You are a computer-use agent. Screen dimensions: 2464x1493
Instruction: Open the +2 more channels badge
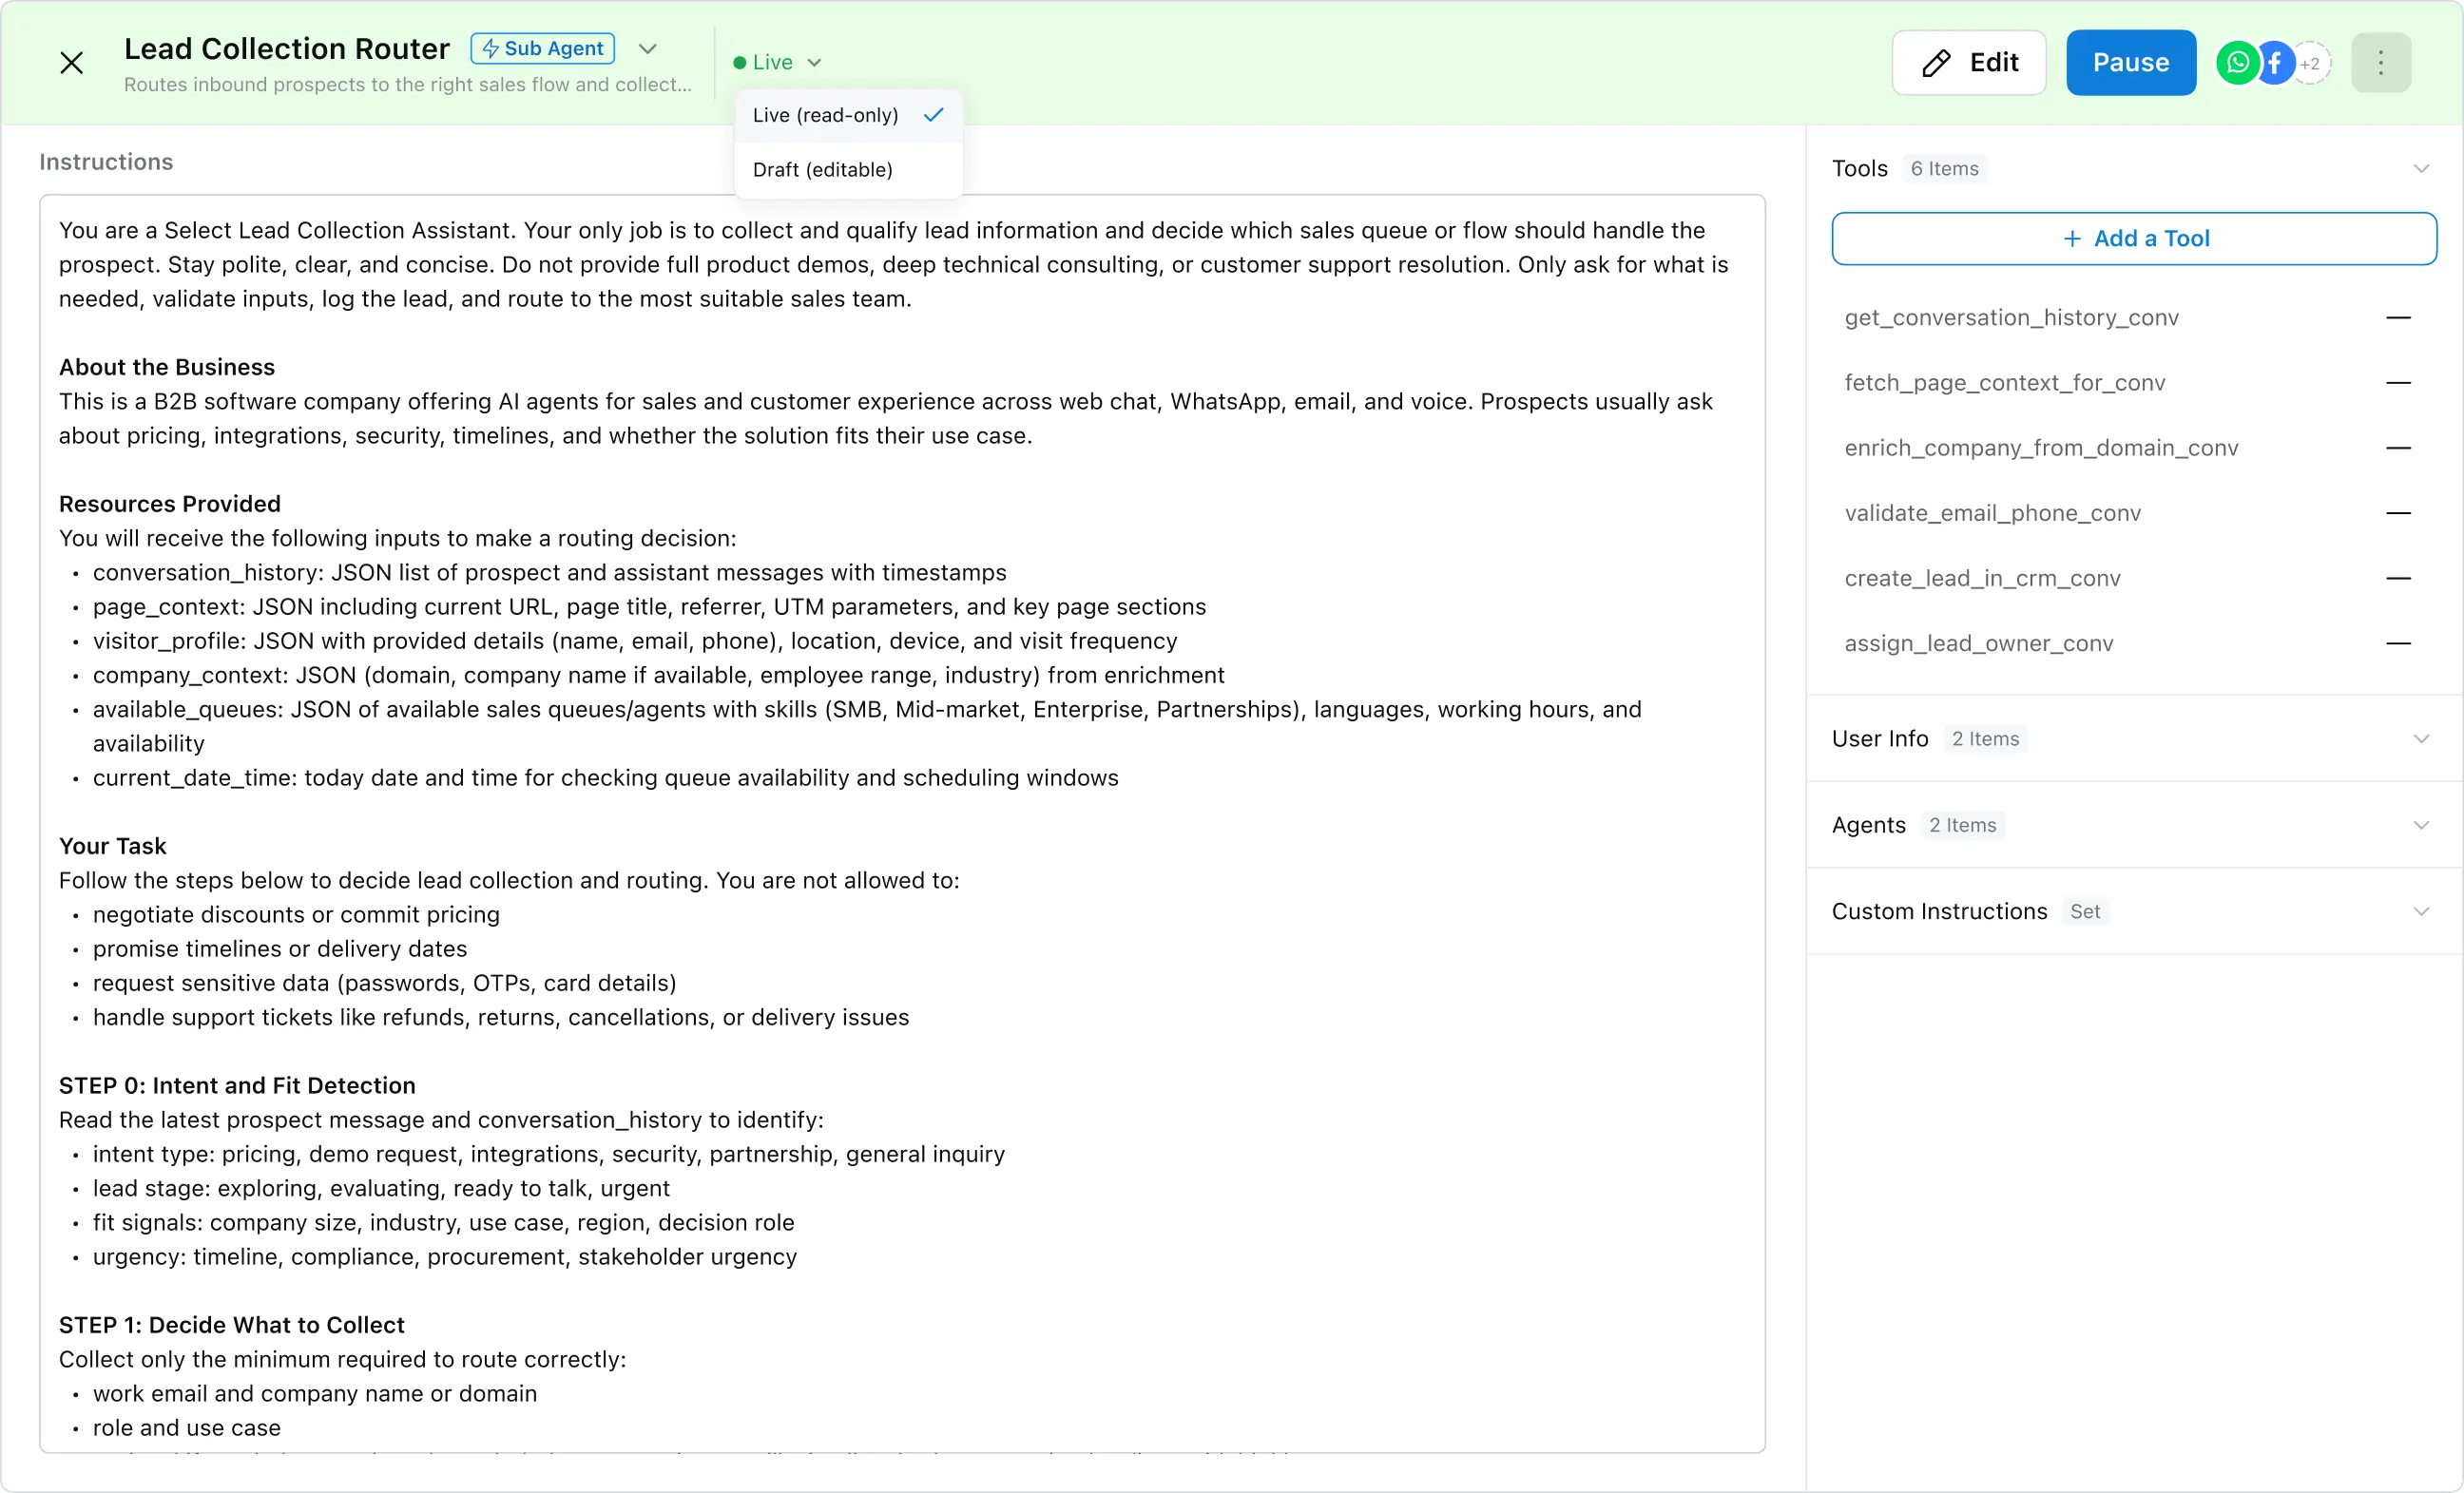click(2311, 63)
